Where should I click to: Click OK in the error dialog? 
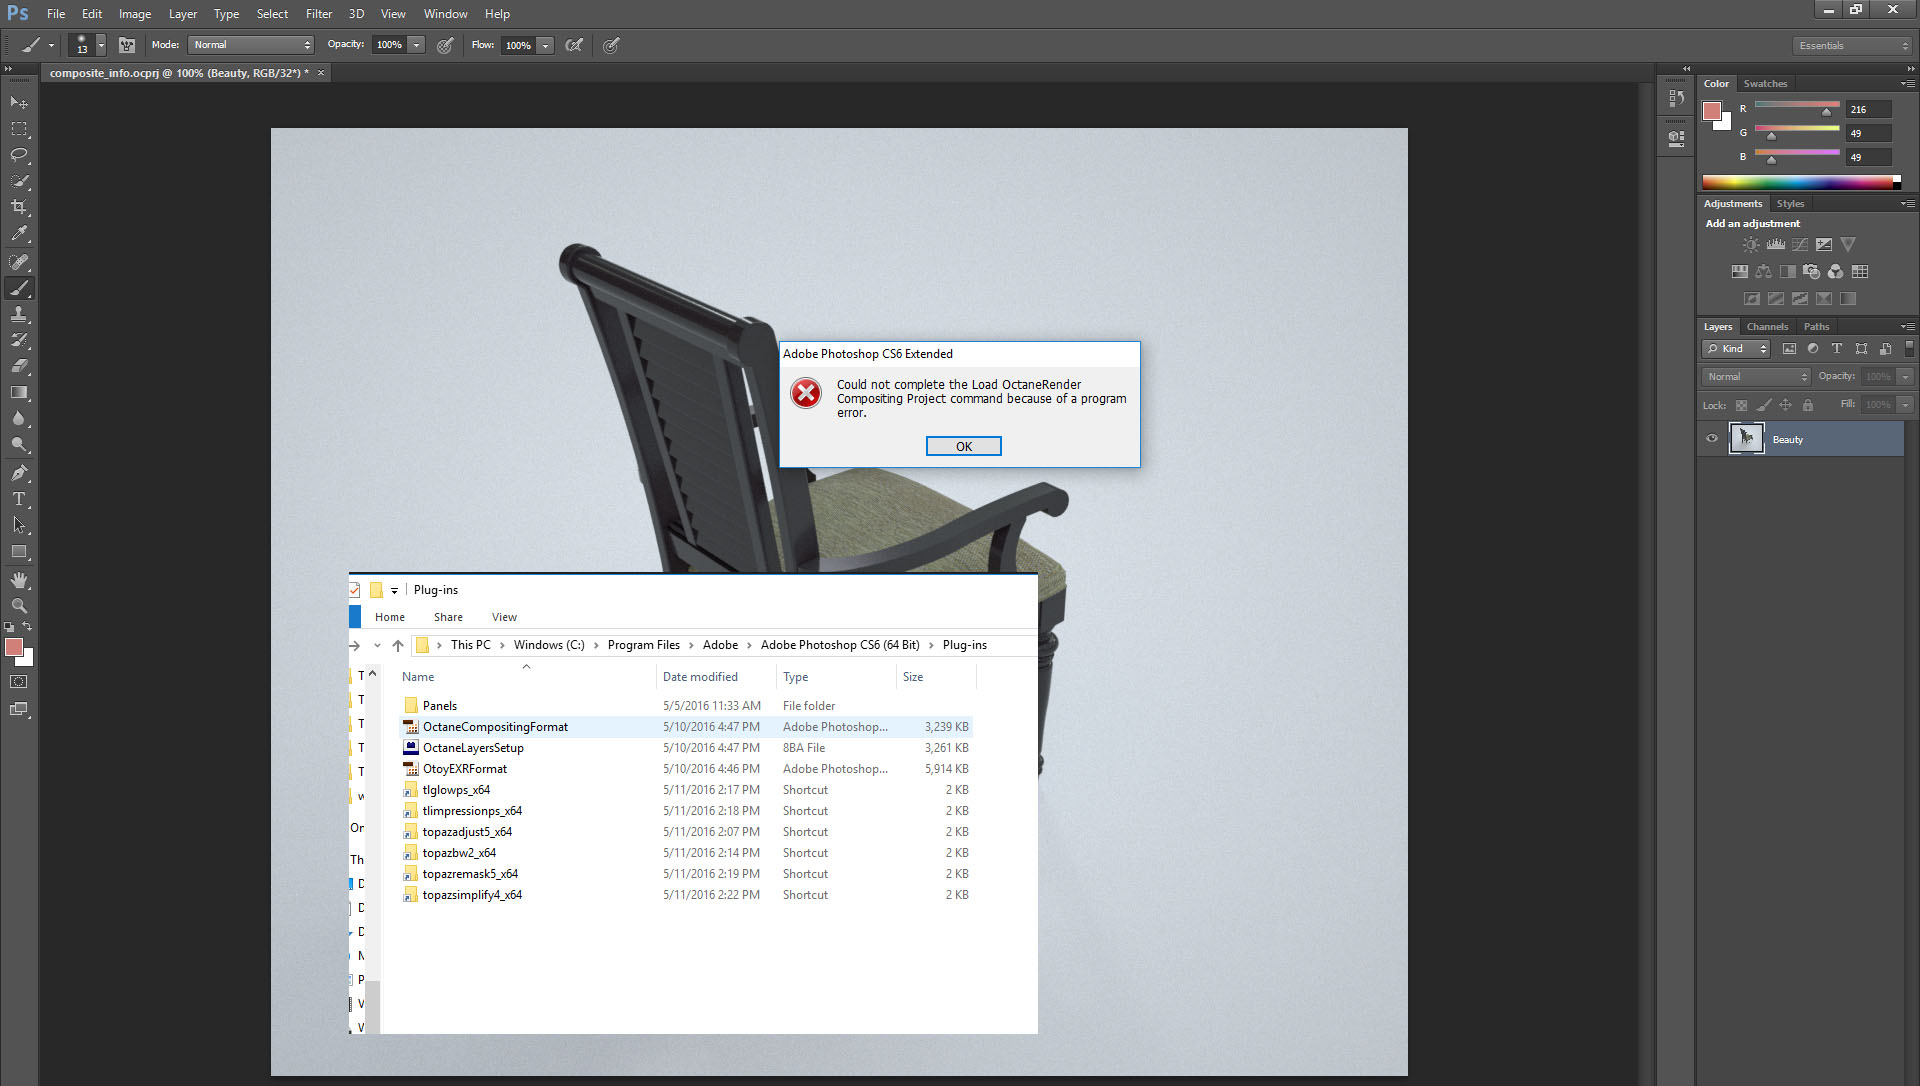tap(963, 446)
